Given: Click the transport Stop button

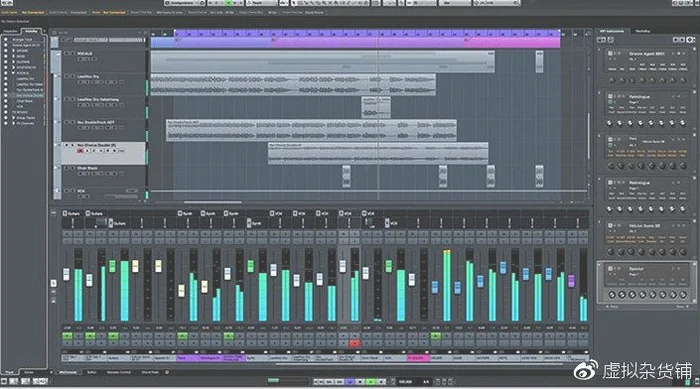Looking at the screenshot, I should [360, 382].
